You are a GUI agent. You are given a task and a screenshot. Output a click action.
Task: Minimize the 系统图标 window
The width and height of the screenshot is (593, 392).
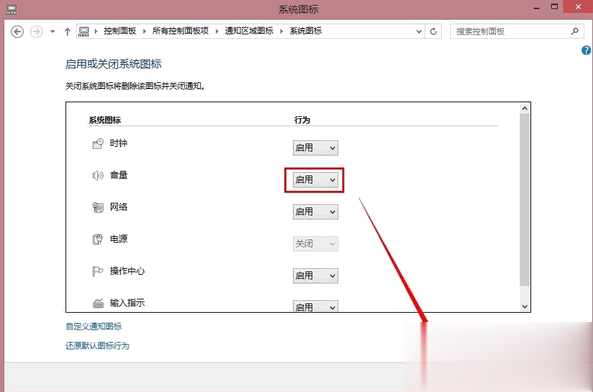[536, 8]
